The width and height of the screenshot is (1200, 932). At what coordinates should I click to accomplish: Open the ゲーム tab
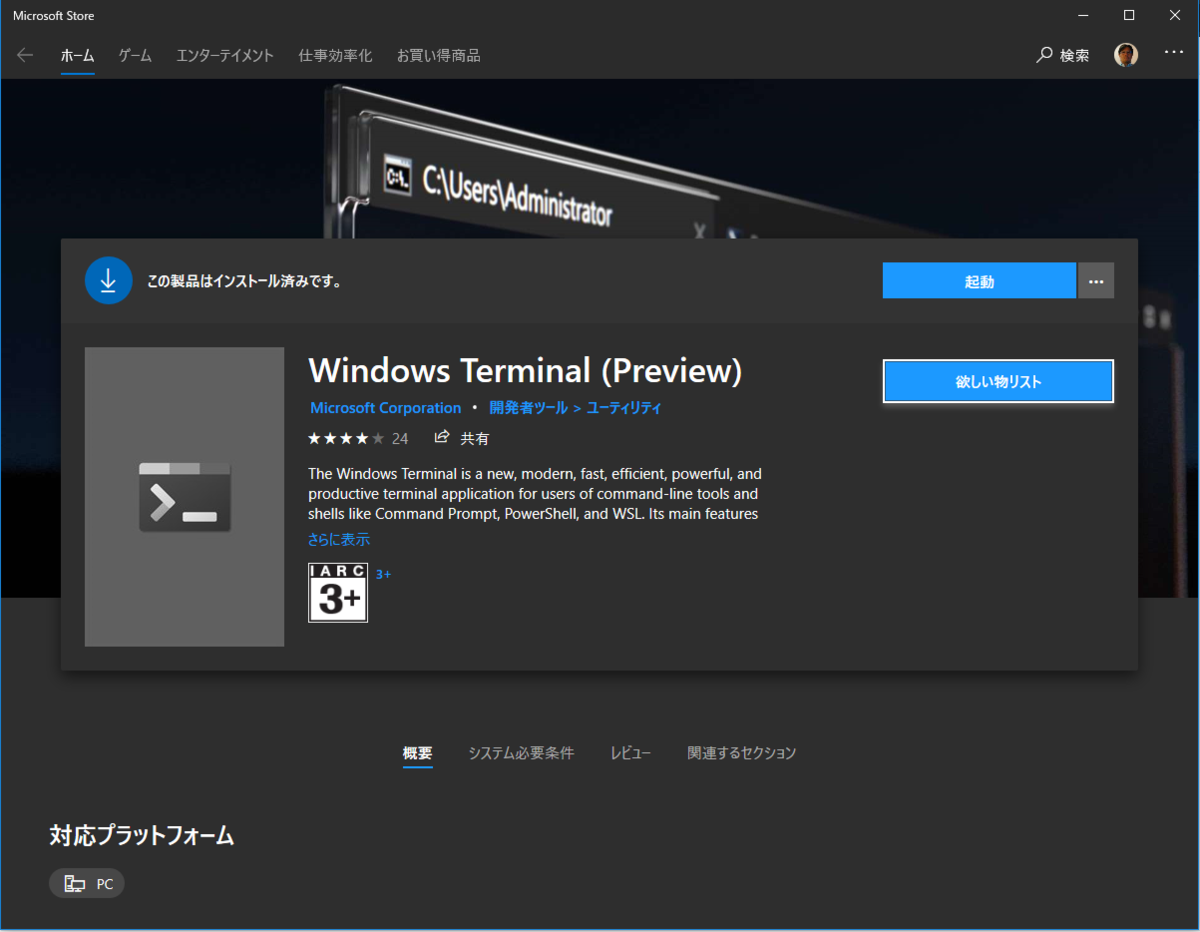[x=135, y=56]
